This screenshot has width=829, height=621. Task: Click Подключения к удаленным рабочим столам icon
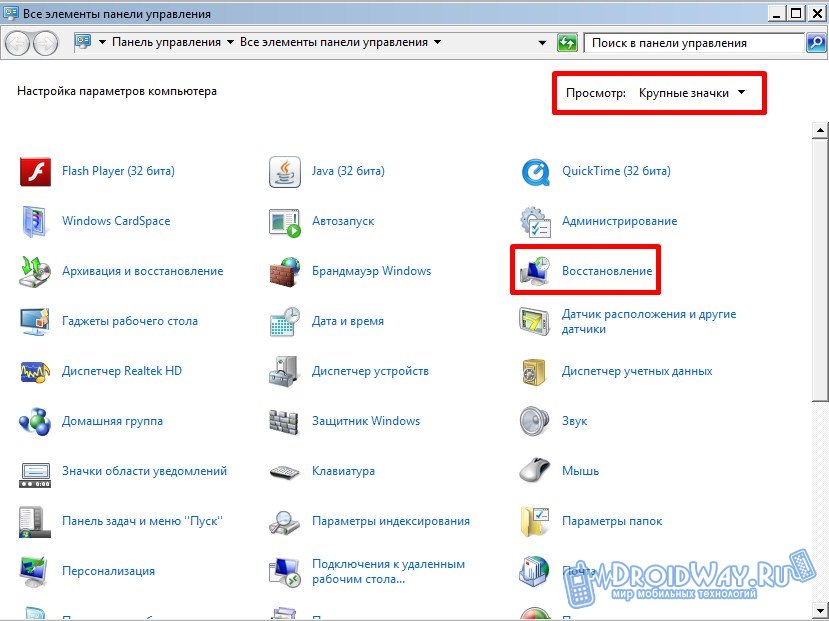285,572
